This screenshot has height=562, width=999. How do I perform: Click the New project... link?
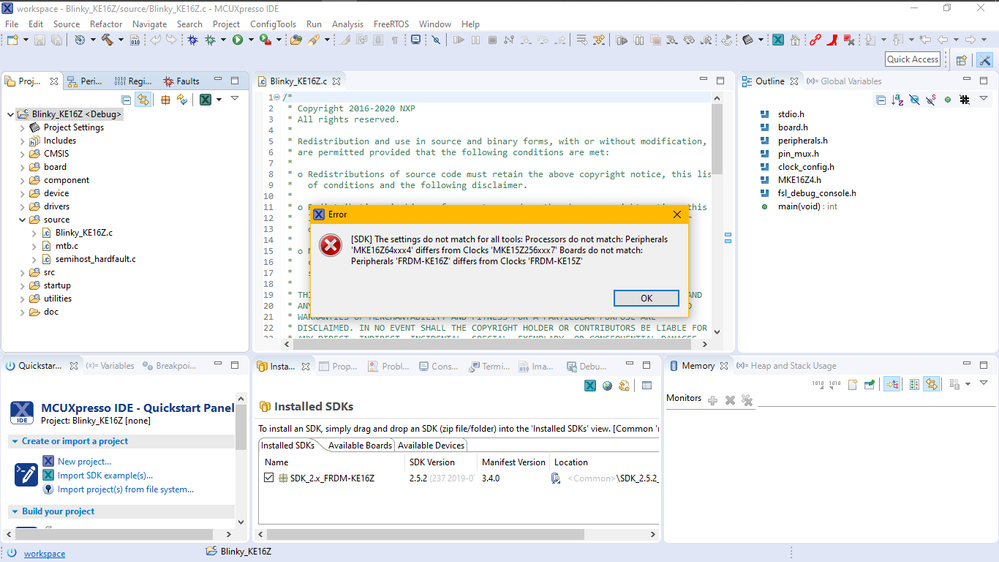click(84, 461)
